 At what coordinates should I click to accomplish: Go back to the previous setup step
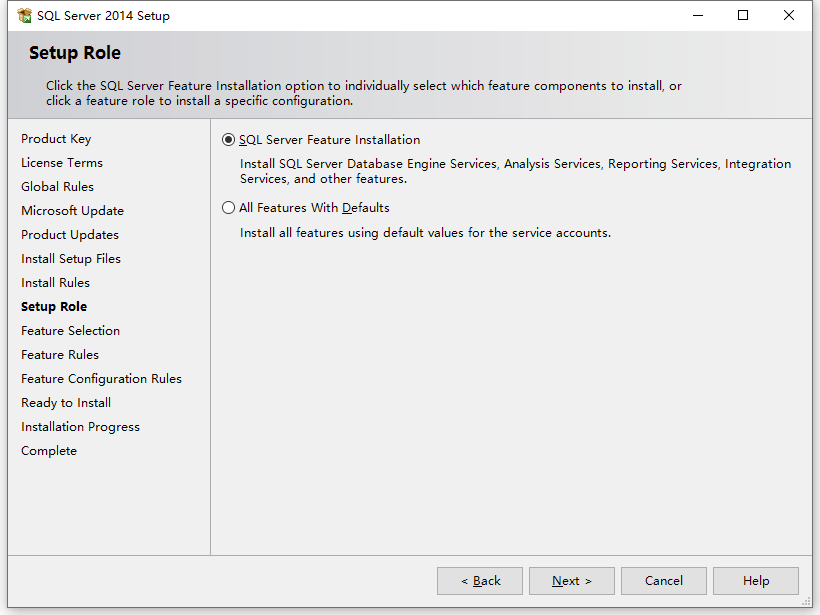(x=479, y=580)
